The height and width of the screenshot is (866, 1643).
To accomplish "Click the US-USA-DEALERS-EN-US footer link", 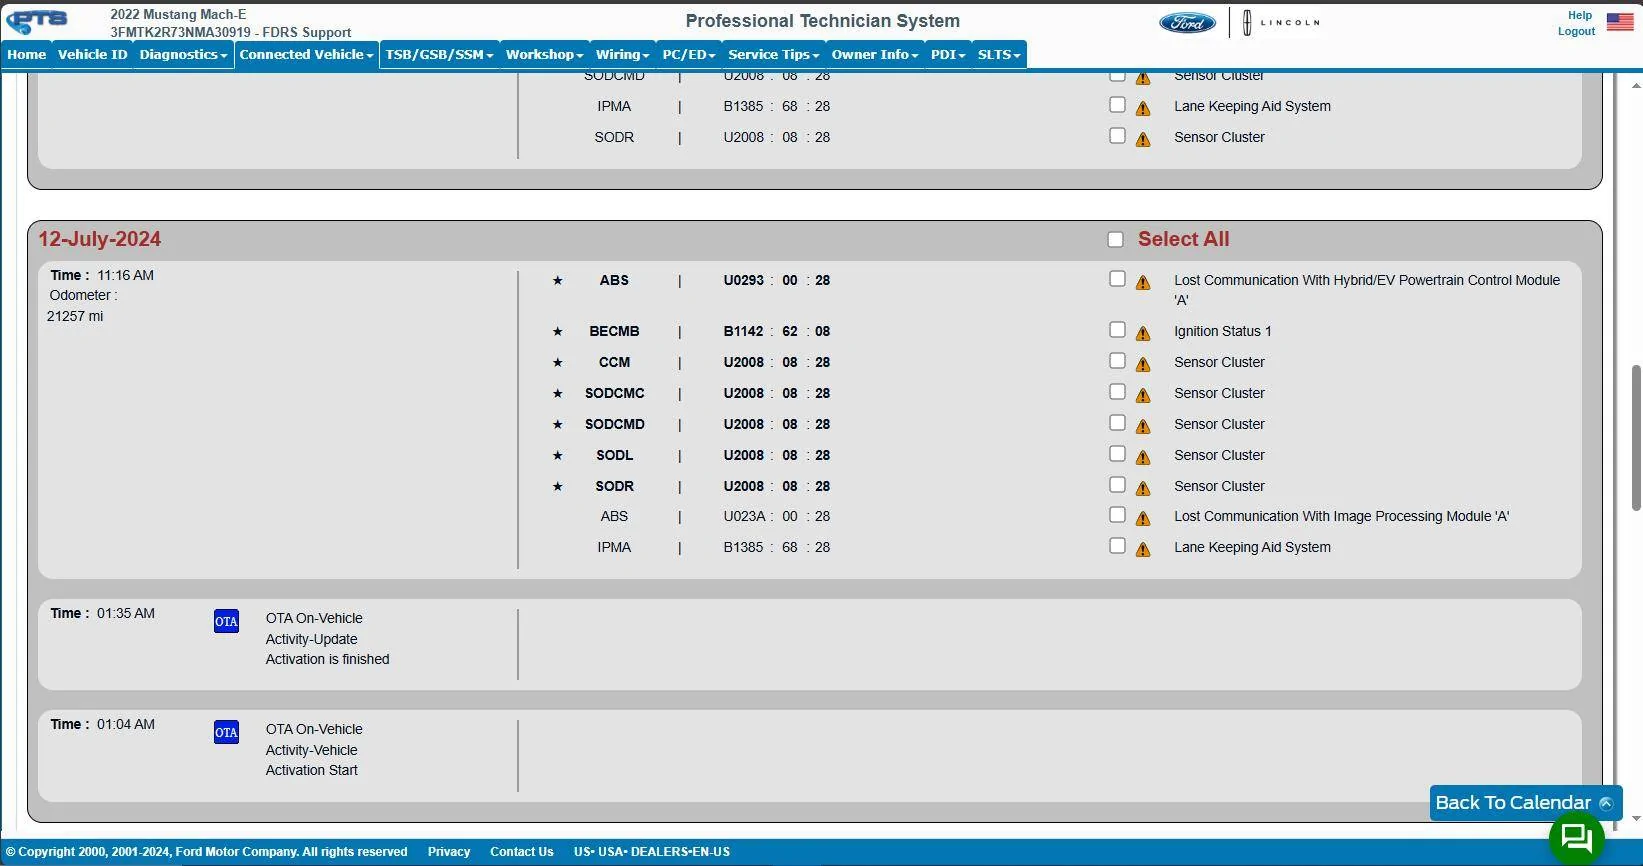I will [x=652, y=852].
